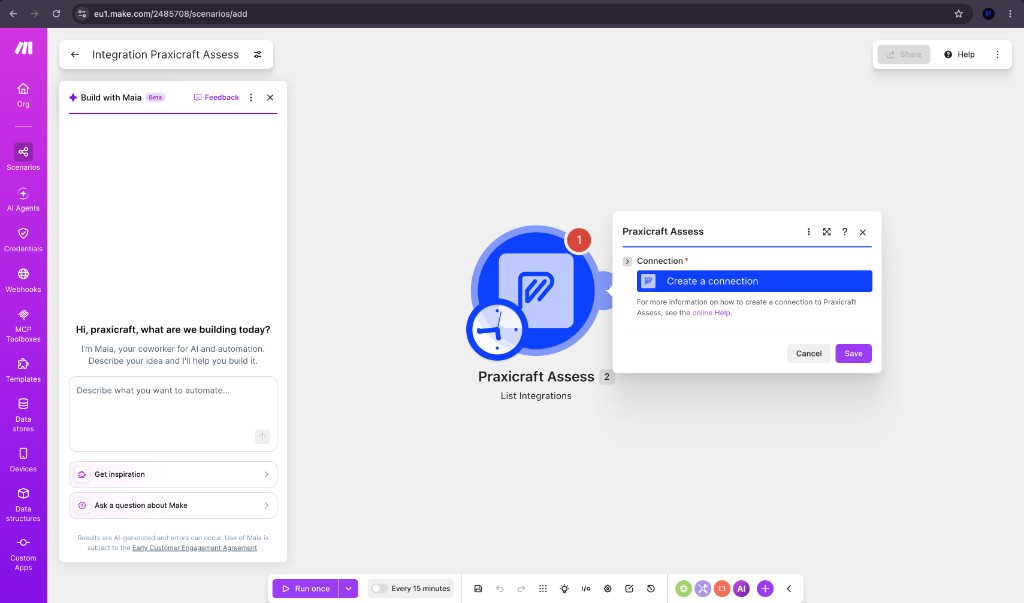Open the AI favorites icon
The height and width of the screenshot is (603, 1024).
pyautogui.click(x=741, y=589)
